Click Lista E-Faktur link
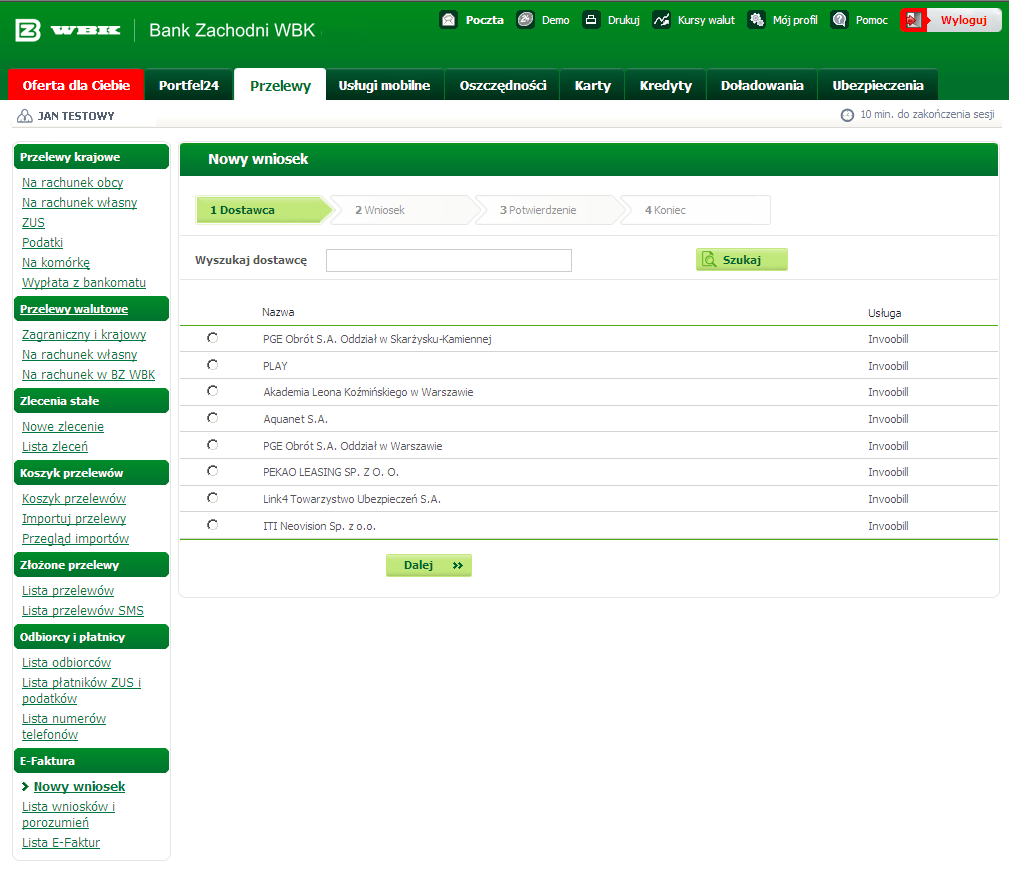This screenshot has height=893, width=1009. coord(61,843)
